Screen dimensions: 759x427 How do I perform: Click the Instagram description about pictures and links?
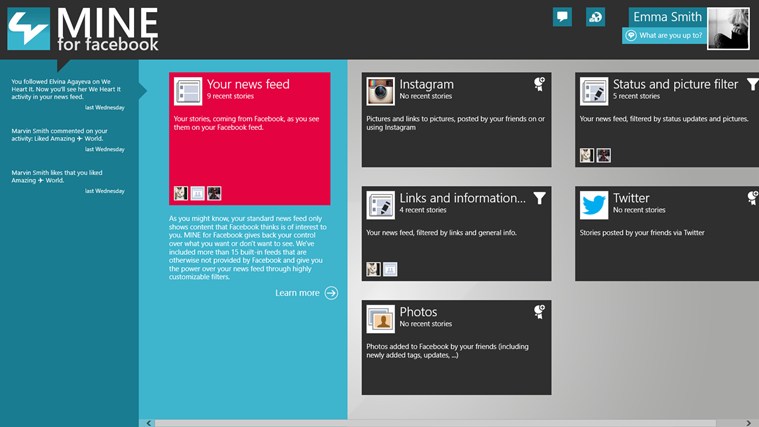tap(455, 123)
